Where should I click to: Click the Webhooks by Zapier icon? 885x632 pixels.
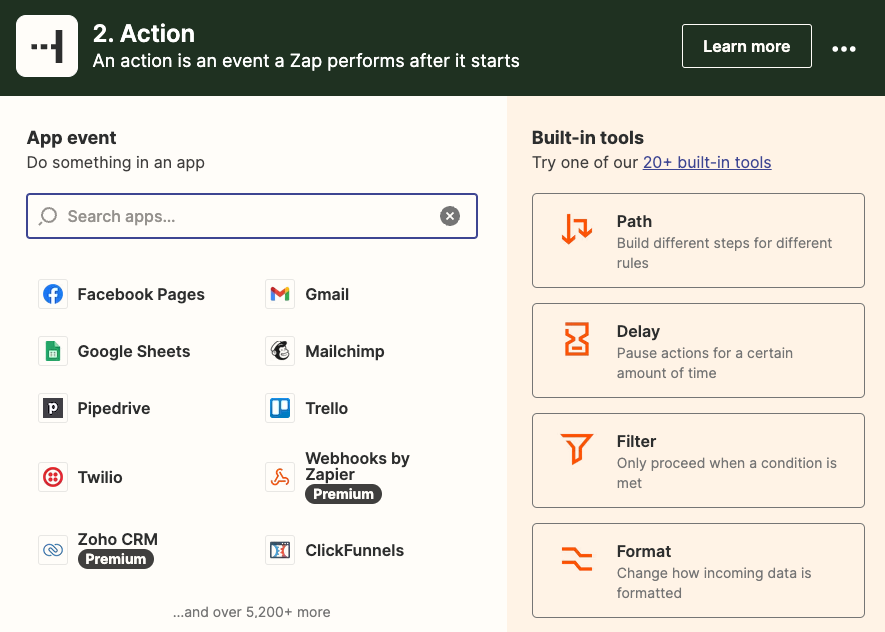280,477
